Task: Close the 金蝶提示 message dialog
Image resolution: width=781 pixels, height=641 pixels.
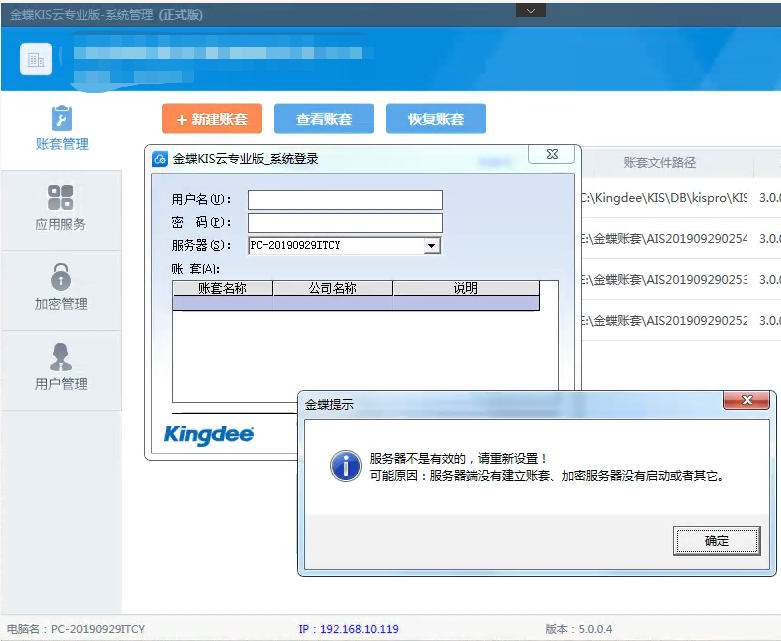Action: (746, 401)
